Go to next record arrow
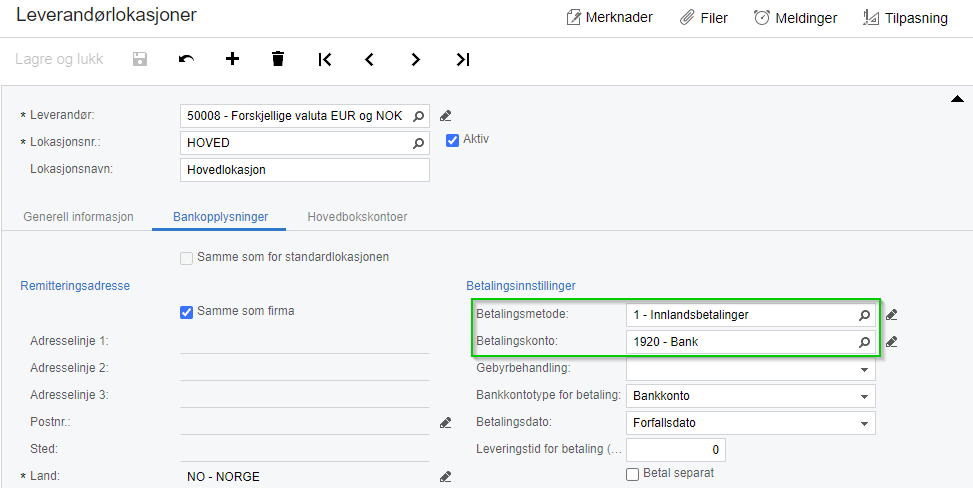 tap(416, 60)
